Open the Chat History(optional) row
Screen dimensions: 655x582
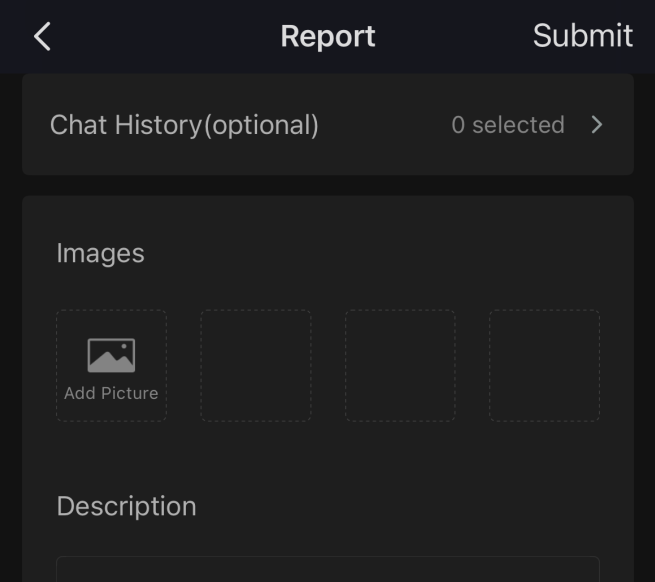point(327,125)
